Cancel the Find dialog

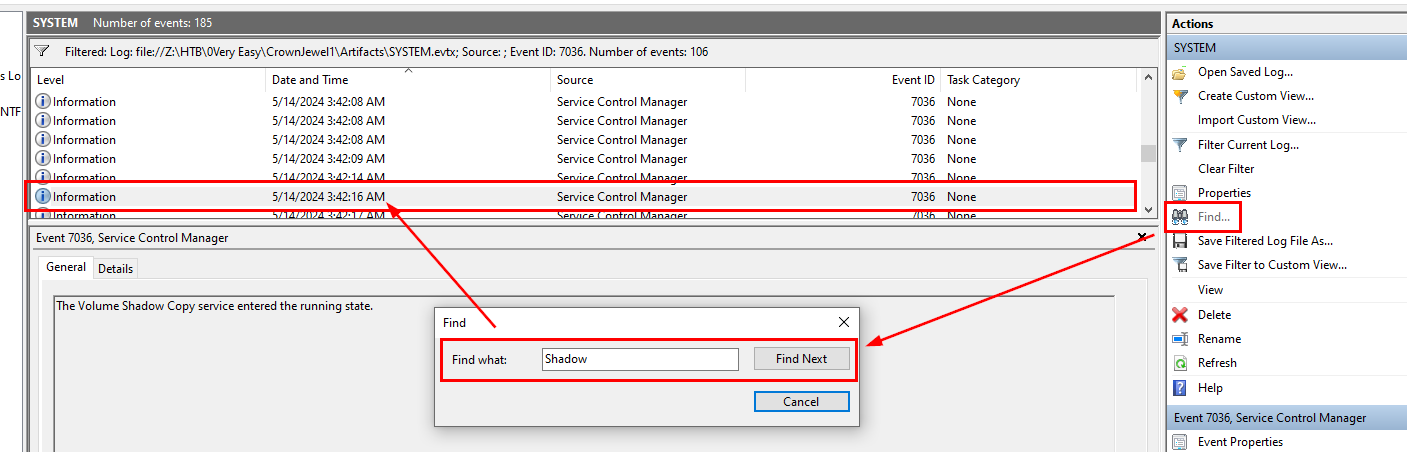click(x=801, y=402)
